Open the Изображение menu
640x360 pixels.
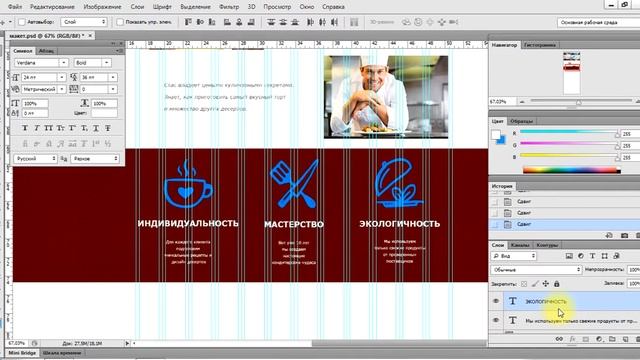102,7
